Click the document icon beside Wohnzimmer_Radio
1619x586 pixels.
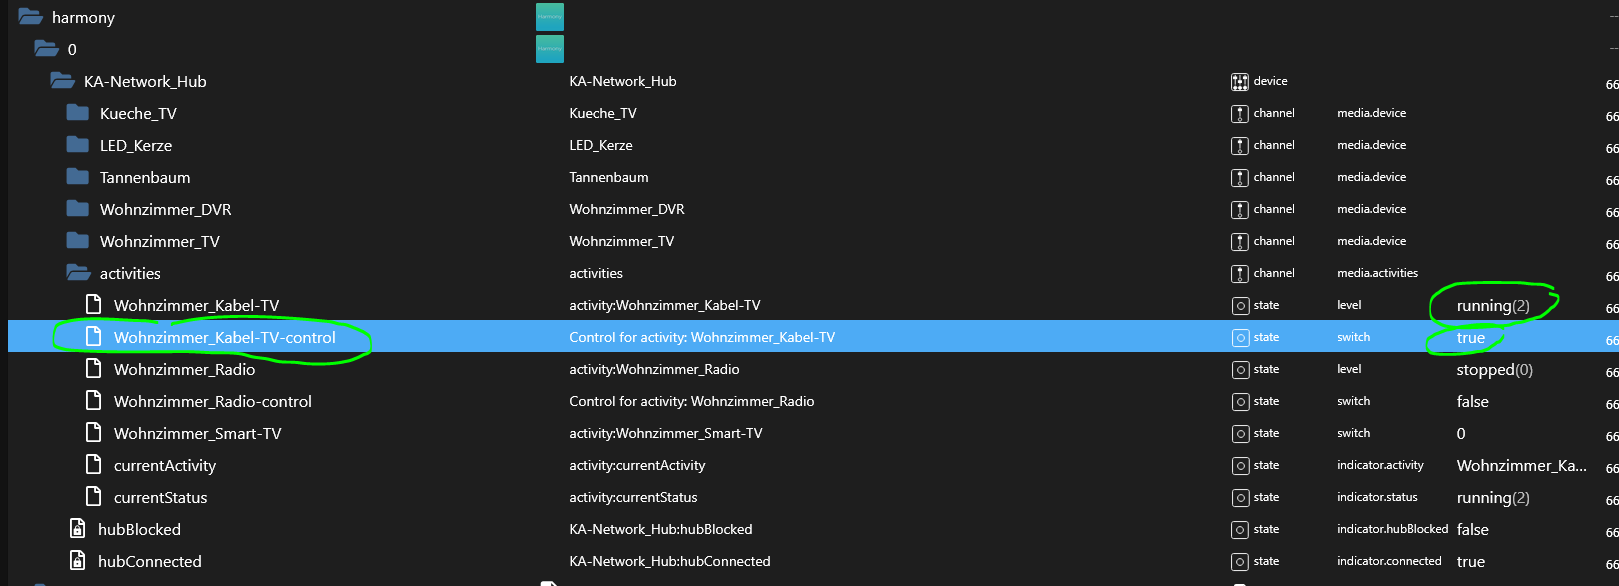[93, 369]
